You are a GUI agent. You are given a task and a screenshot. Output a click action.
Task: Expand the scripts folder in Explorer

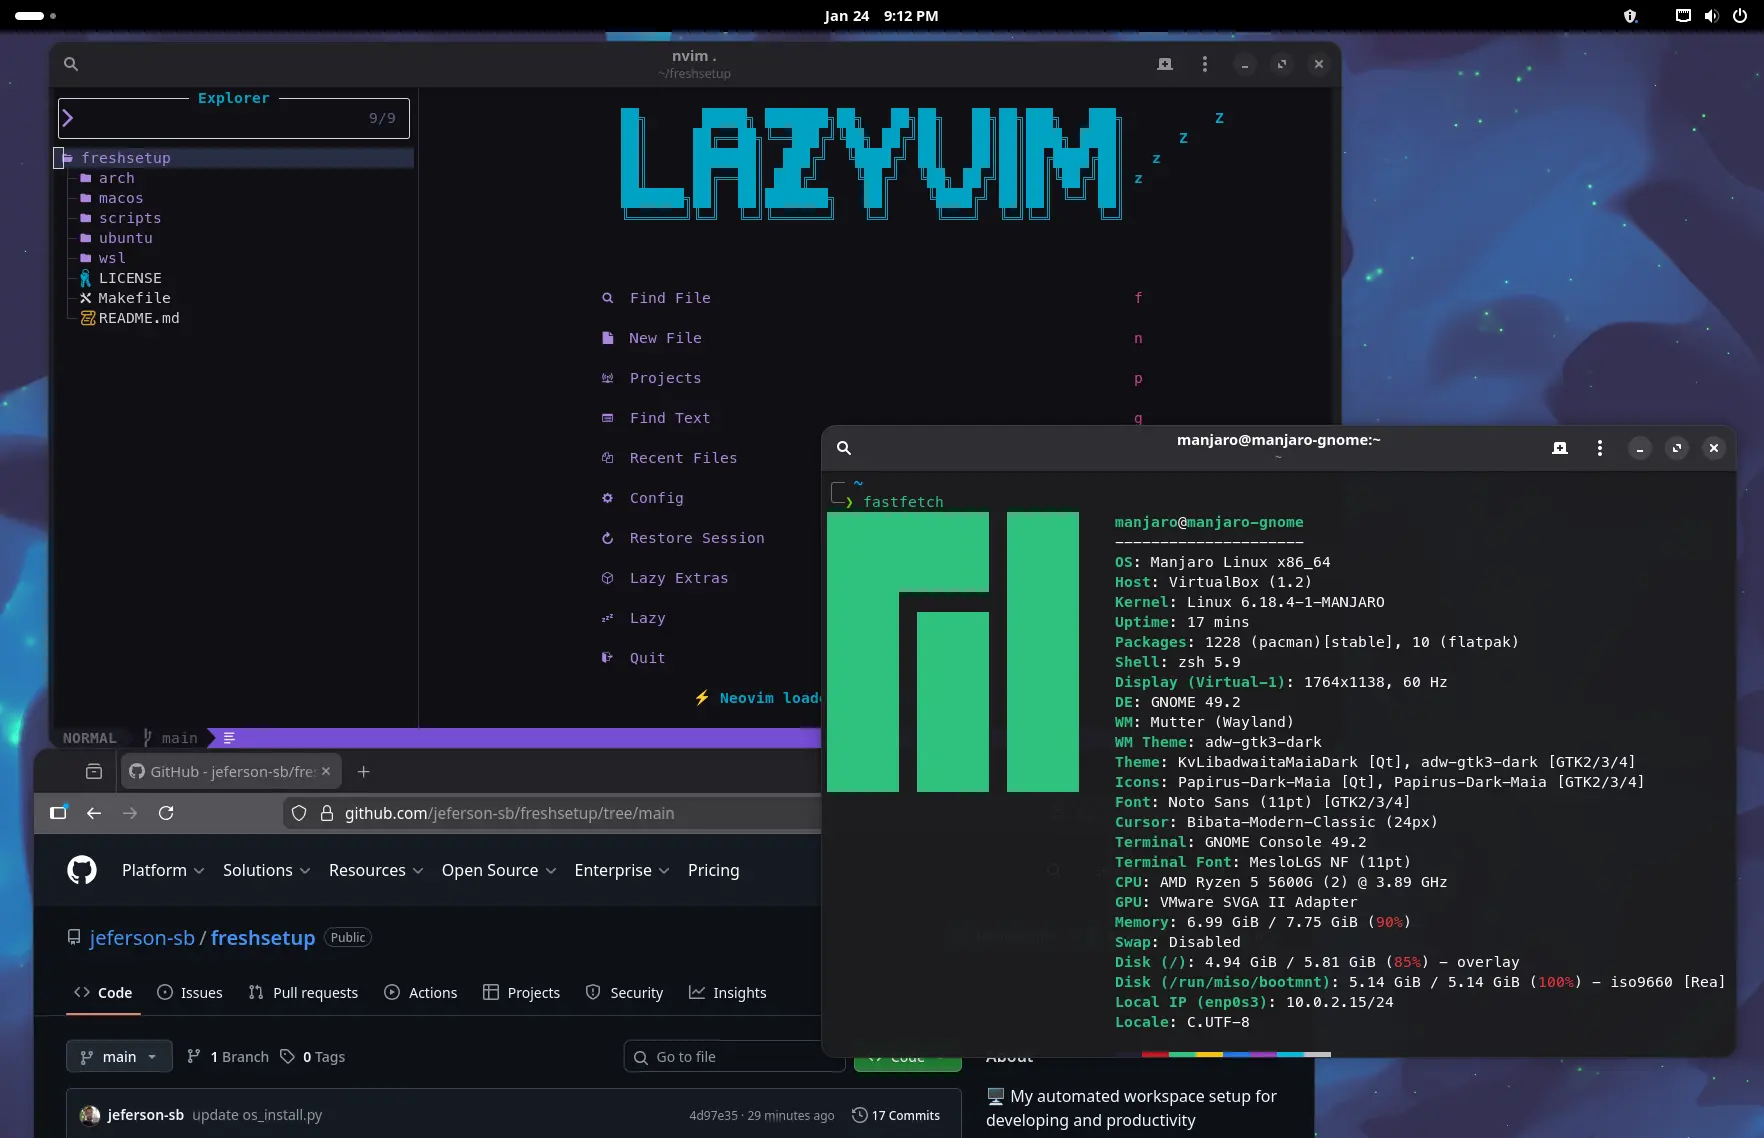129,218
